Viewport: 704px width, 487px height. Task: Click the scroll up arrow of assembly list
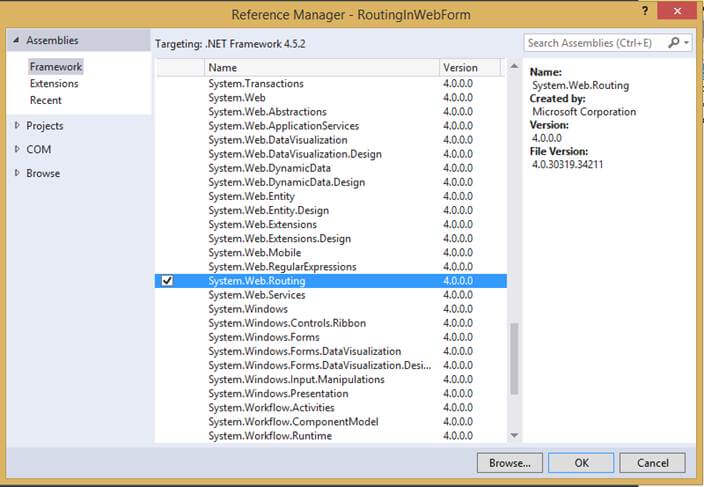(x=515, y=66)
